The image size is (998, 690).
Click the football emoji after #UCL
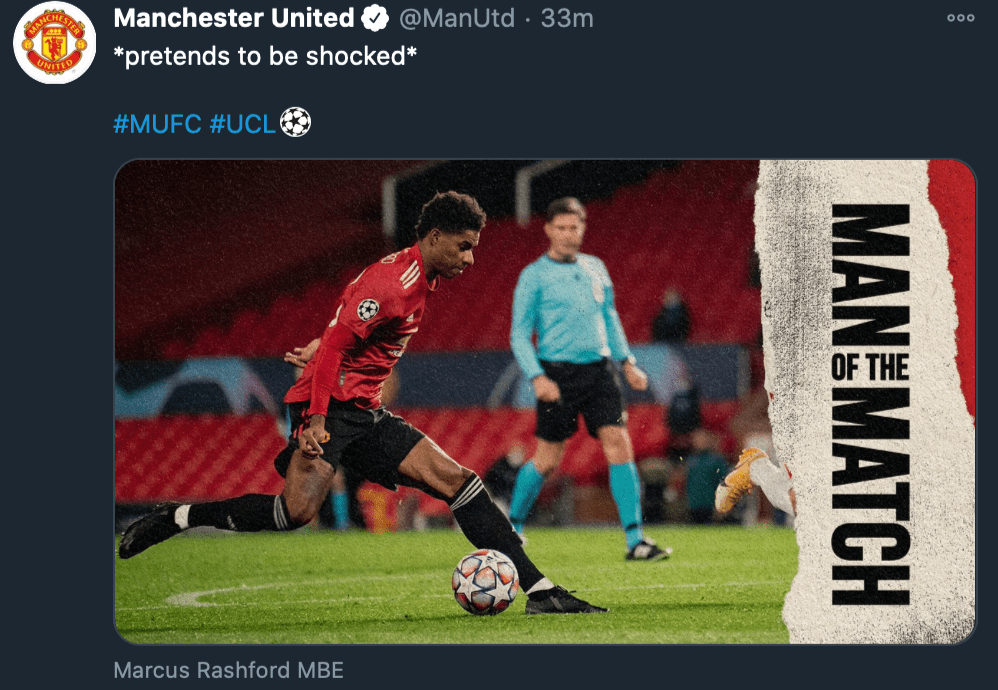pyautogui.click(x=295, y=122)
